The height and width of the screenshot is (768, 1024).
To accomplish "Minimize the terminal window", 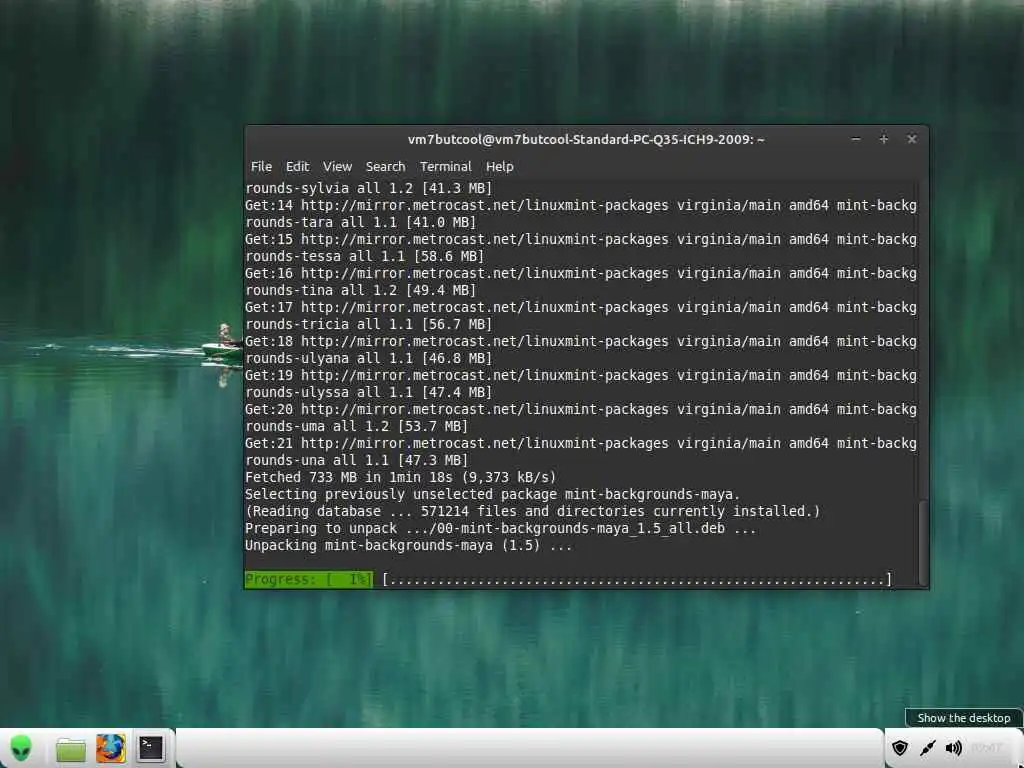I will coord(856,139).
